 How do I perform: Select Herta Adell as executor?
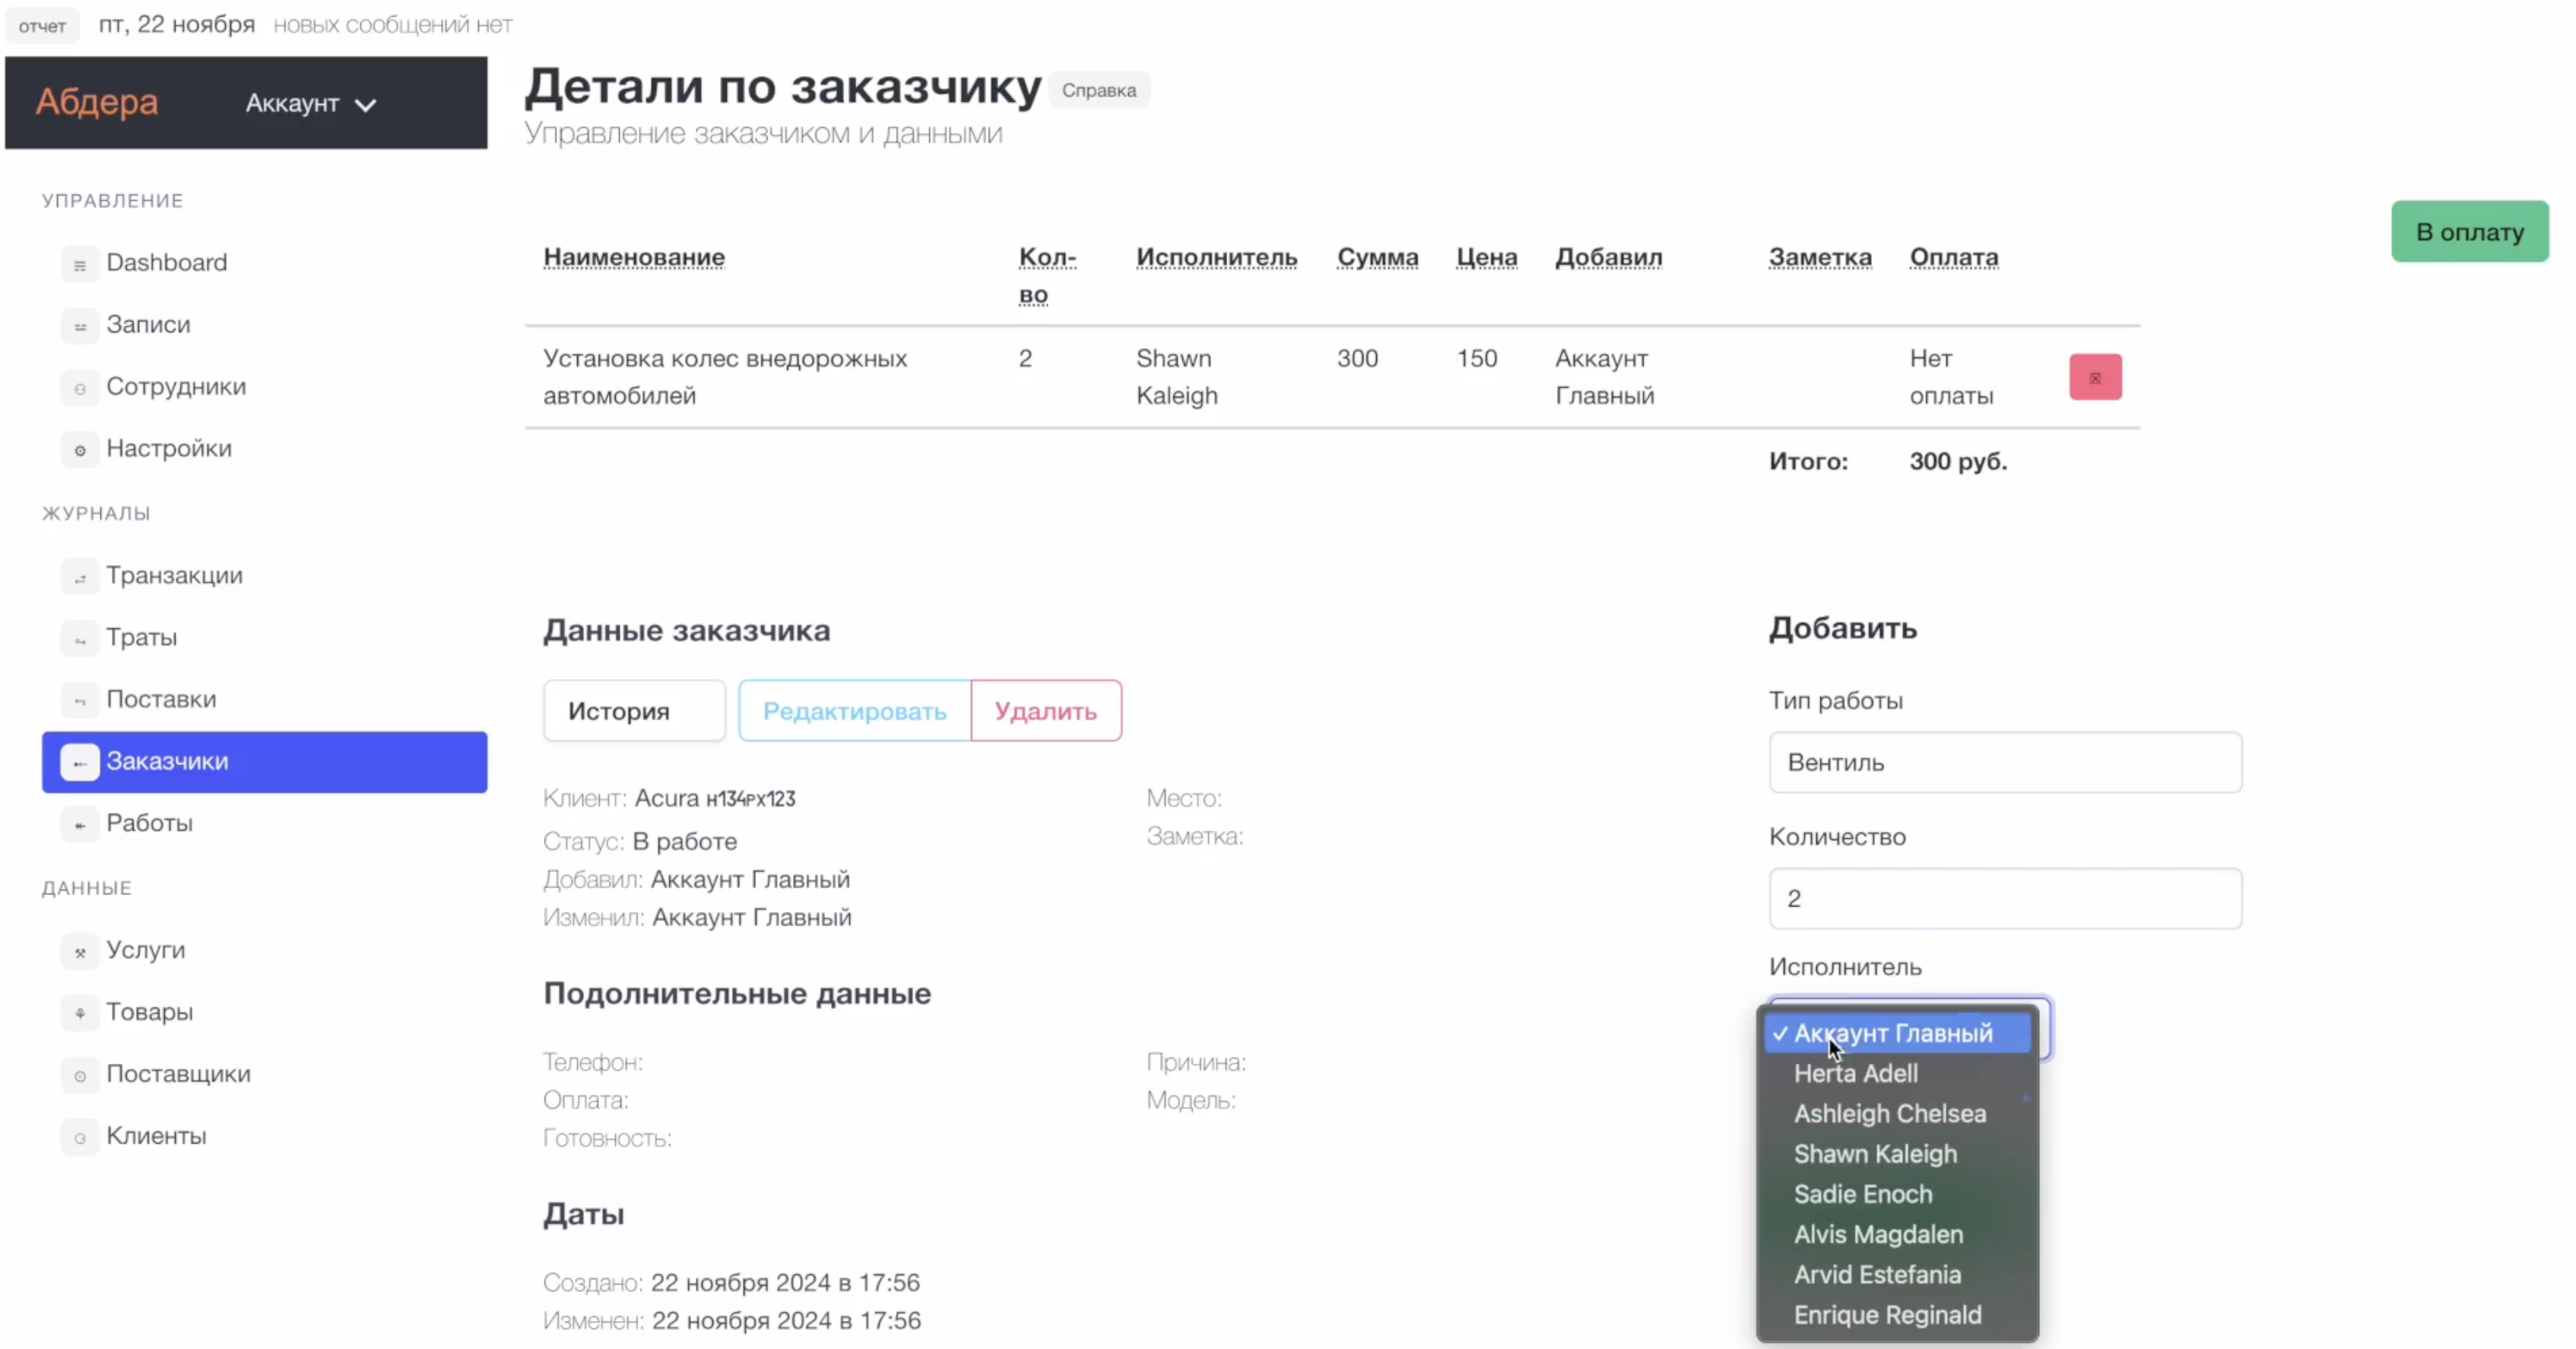coord(1855,1074)
